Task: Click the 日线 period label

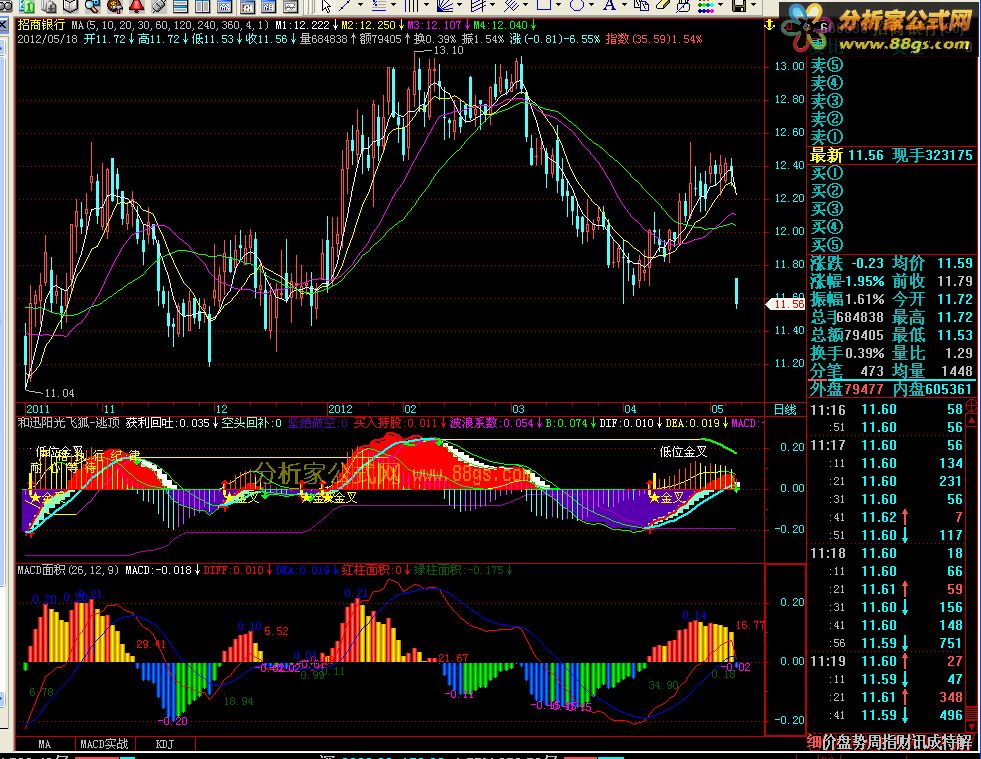Action: pyautogui.click(x=785, y=409)
